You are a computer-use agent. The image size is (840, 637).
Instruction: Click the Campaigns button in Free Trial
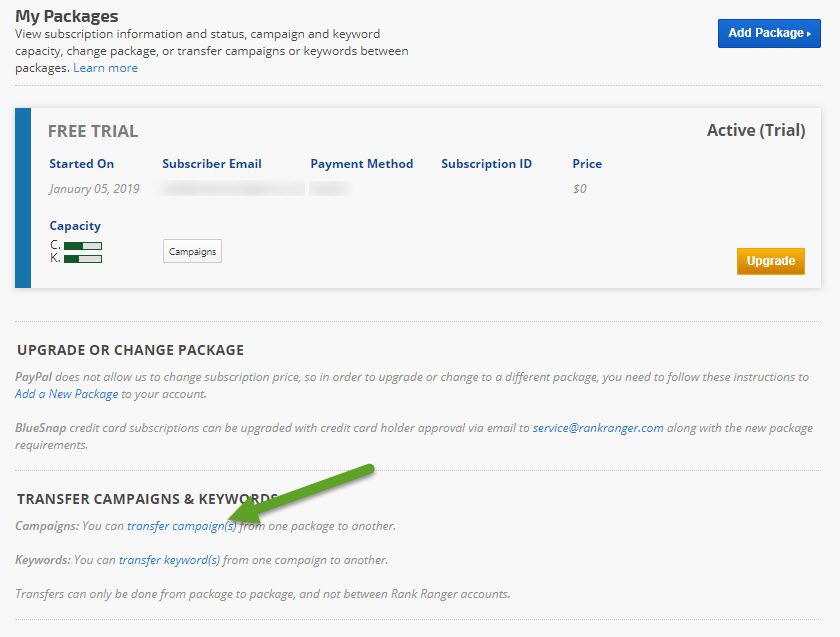(192, 252)
